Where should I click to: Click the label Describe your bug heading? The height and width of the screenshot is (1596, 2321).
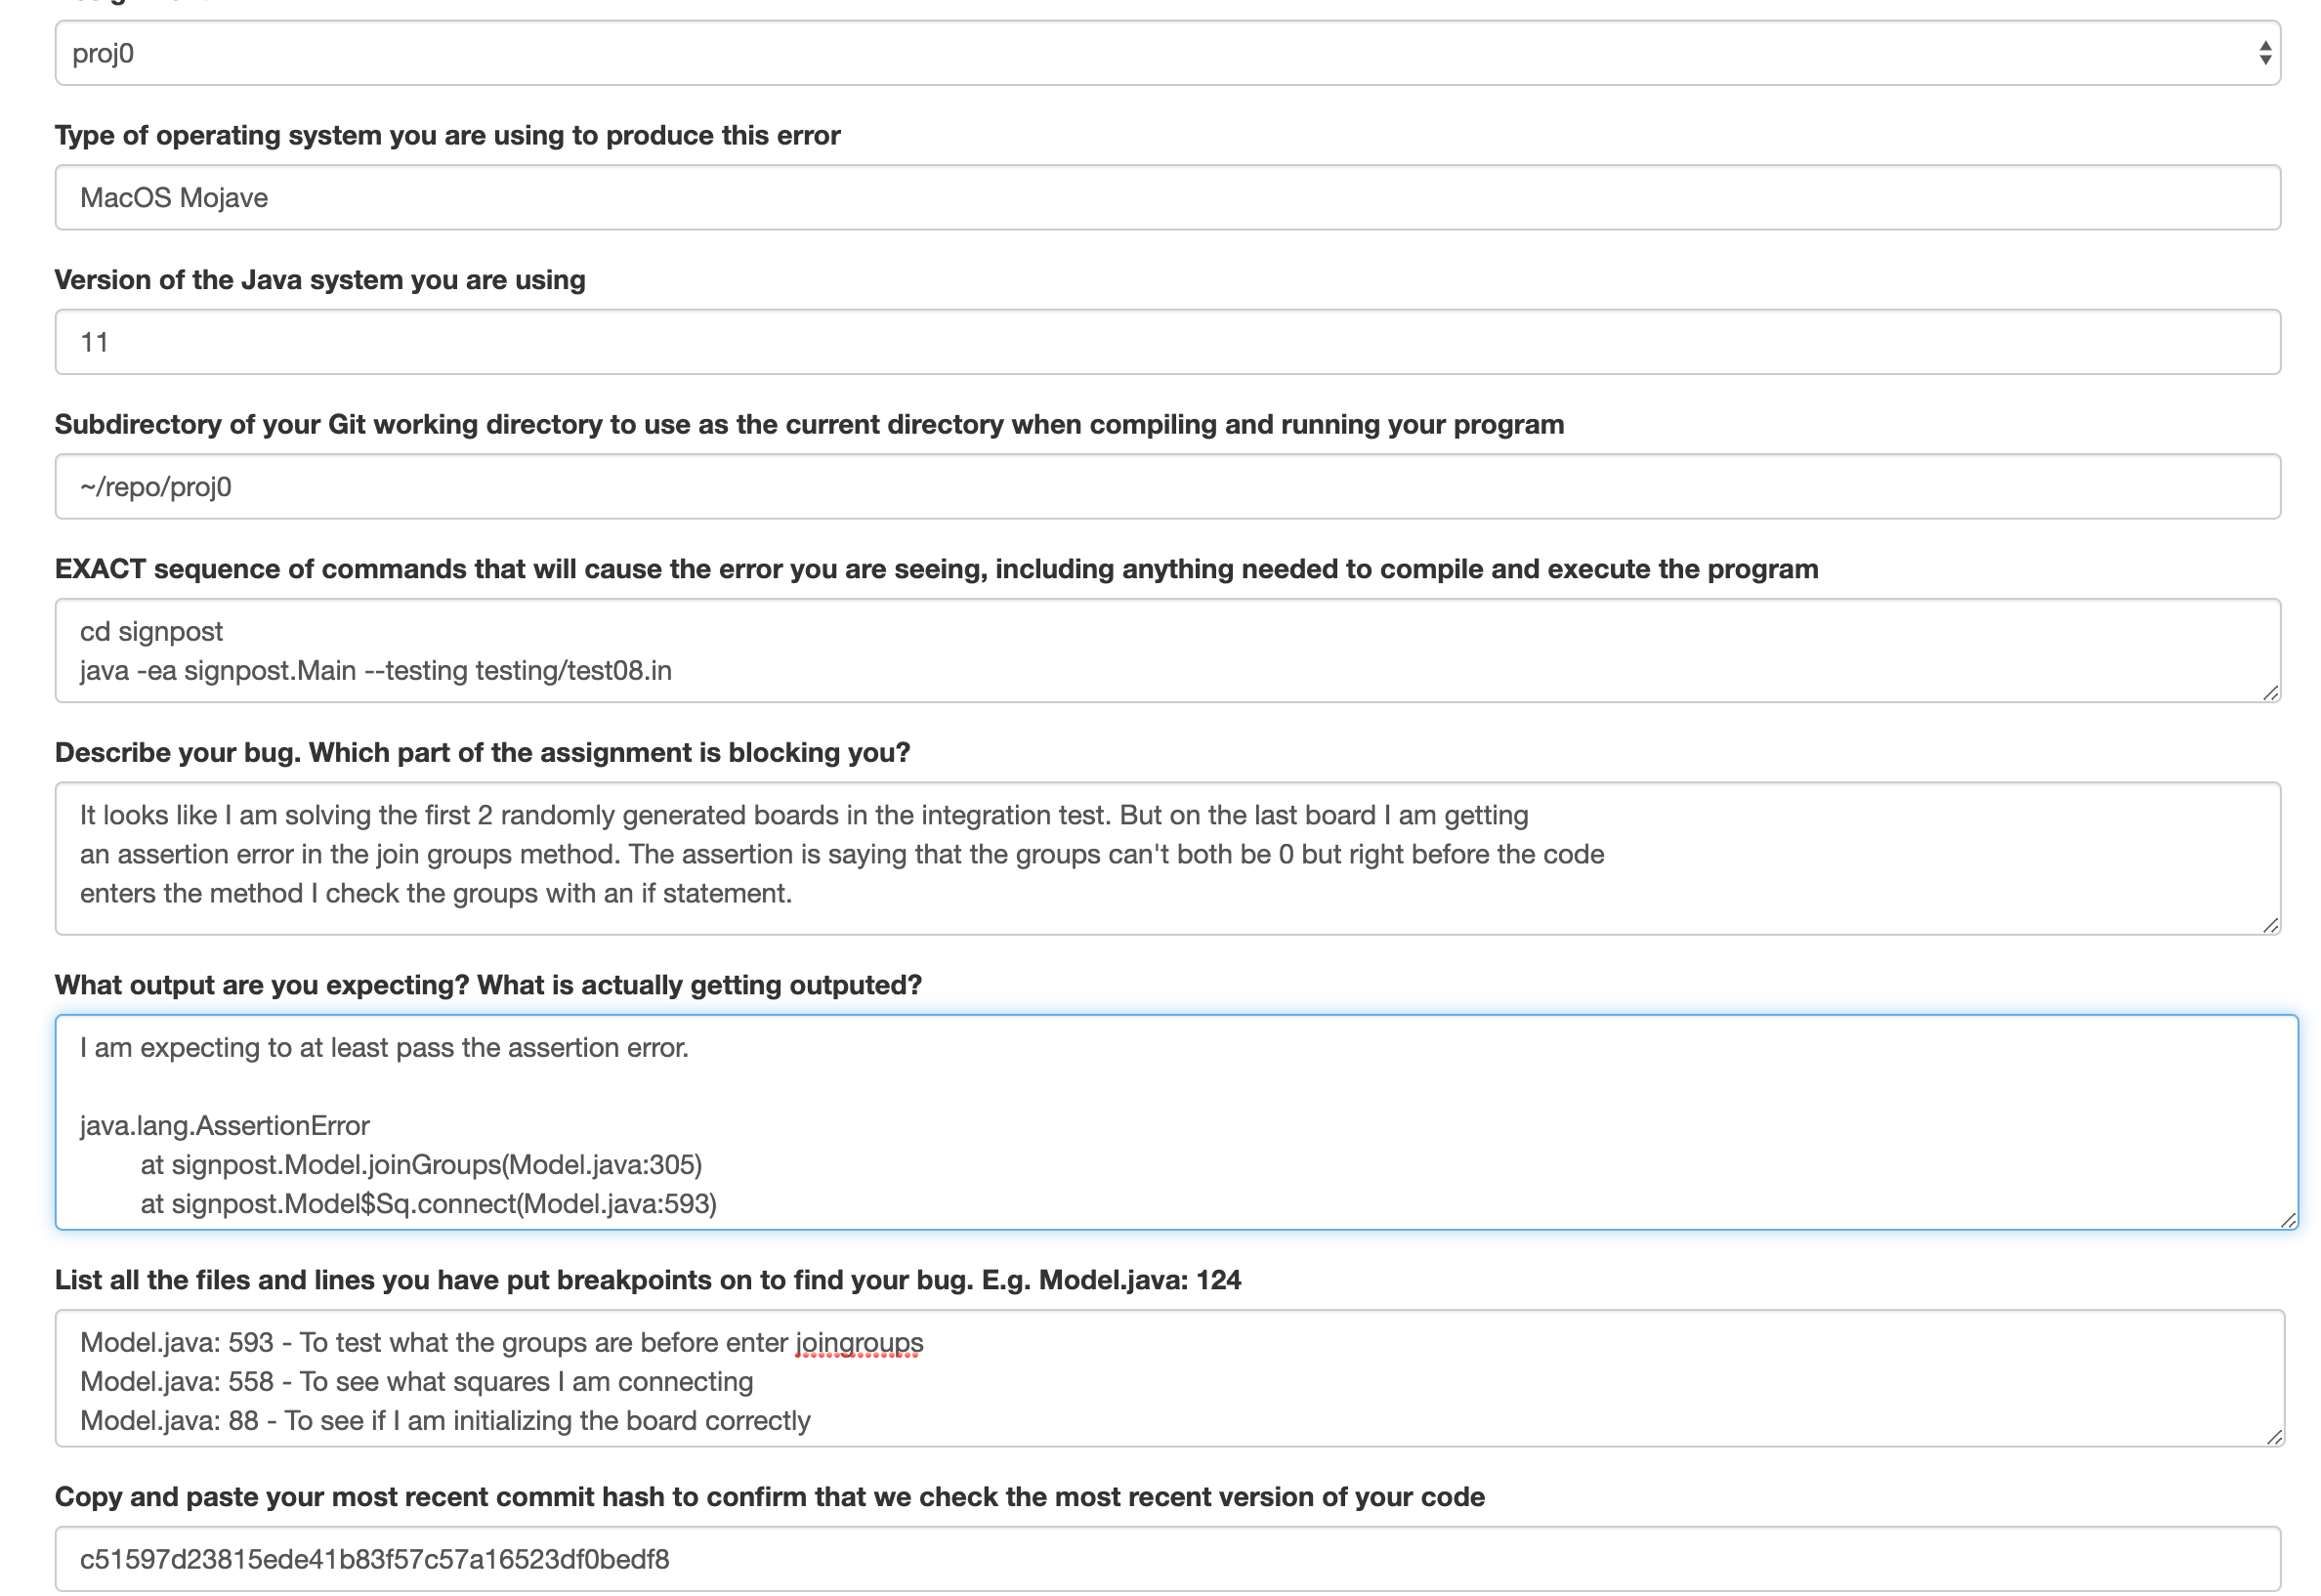coord(483,752)
